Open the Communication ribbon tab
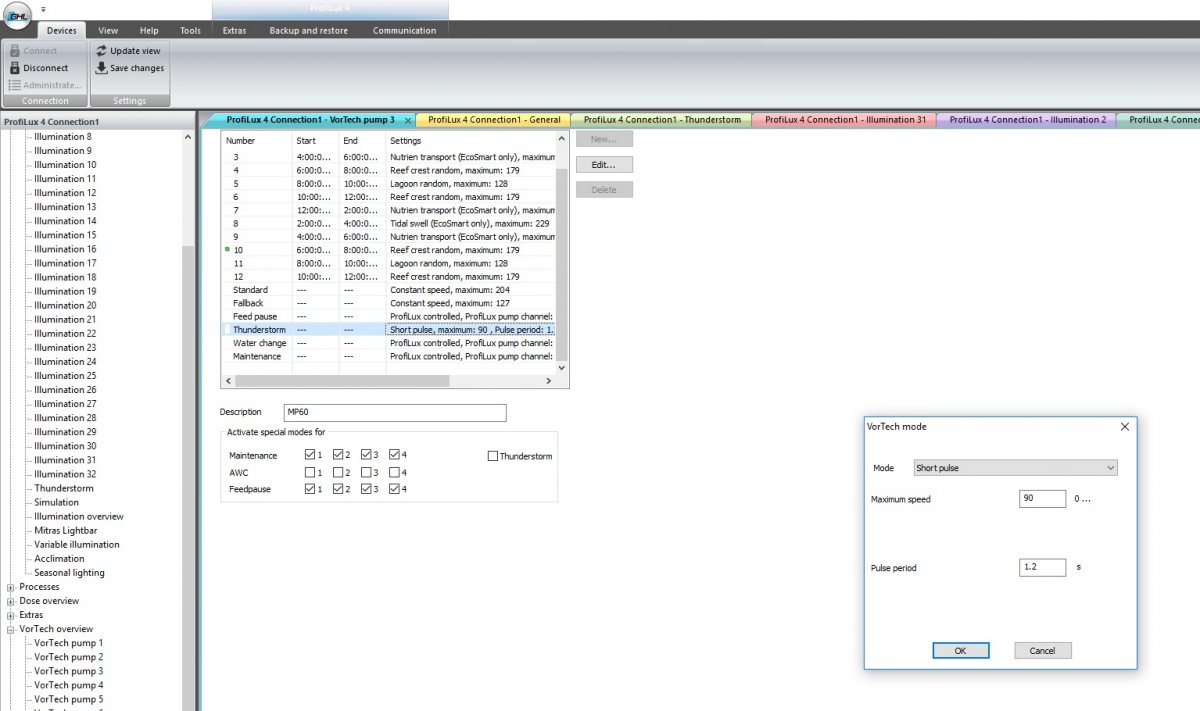 coord(404,31)
